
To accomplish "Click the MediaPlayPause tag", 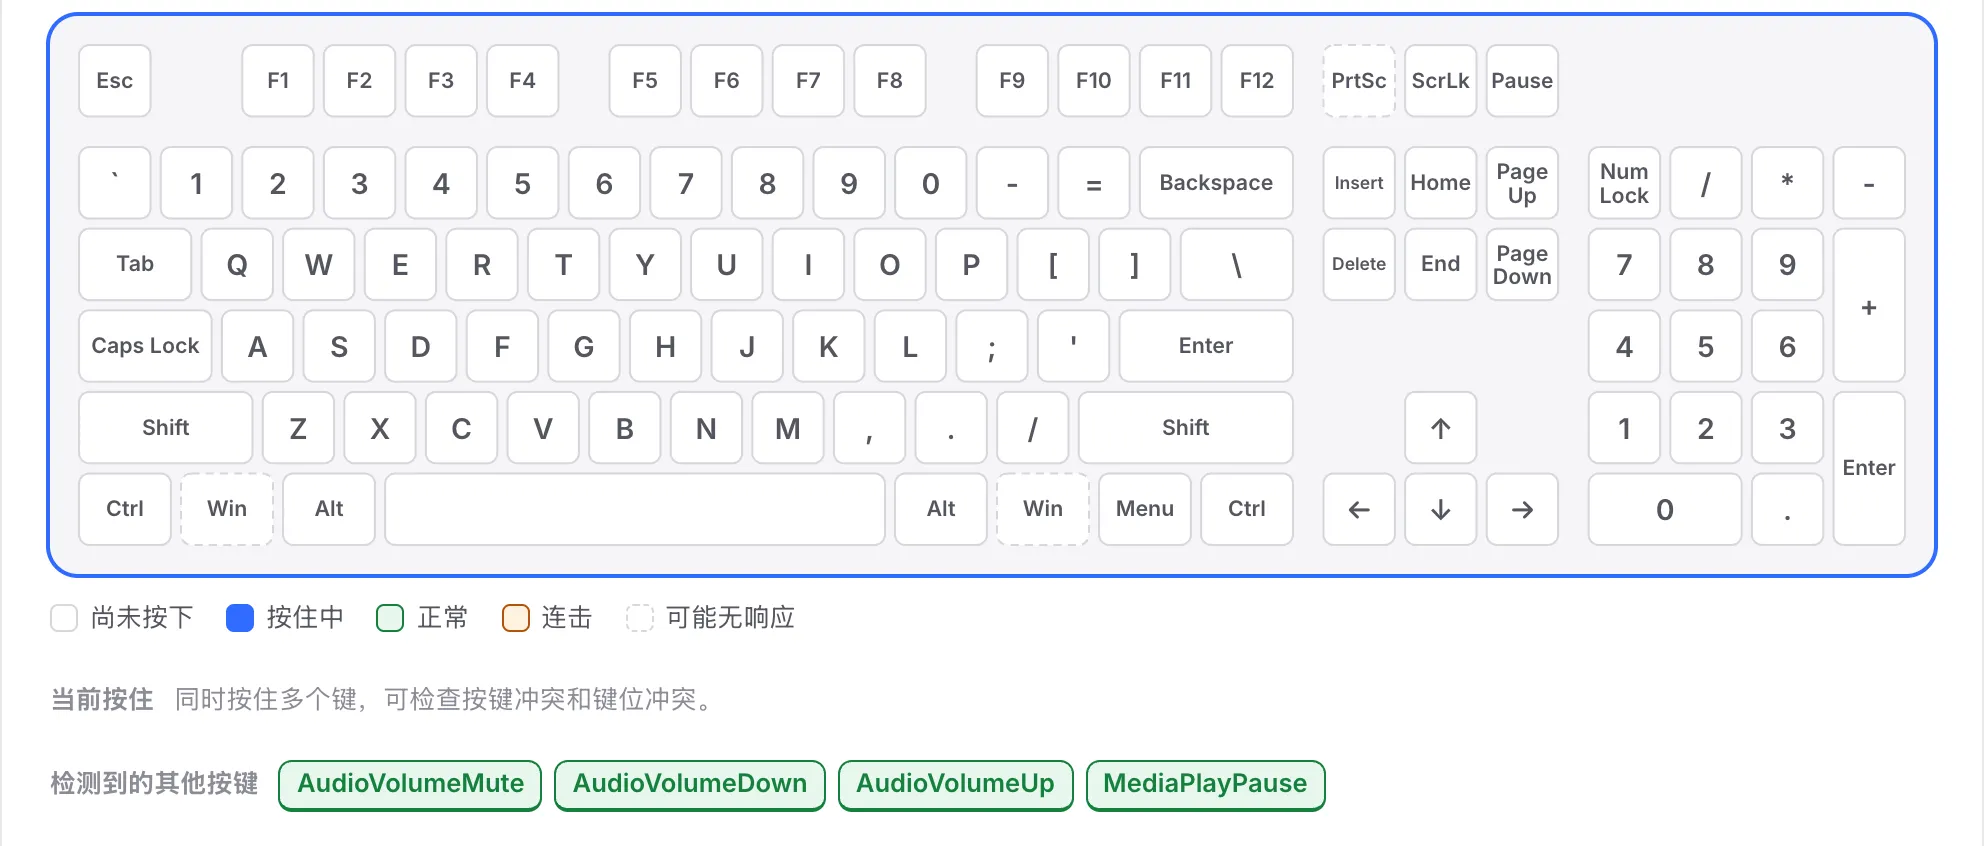I will [x=1205, y=786].
